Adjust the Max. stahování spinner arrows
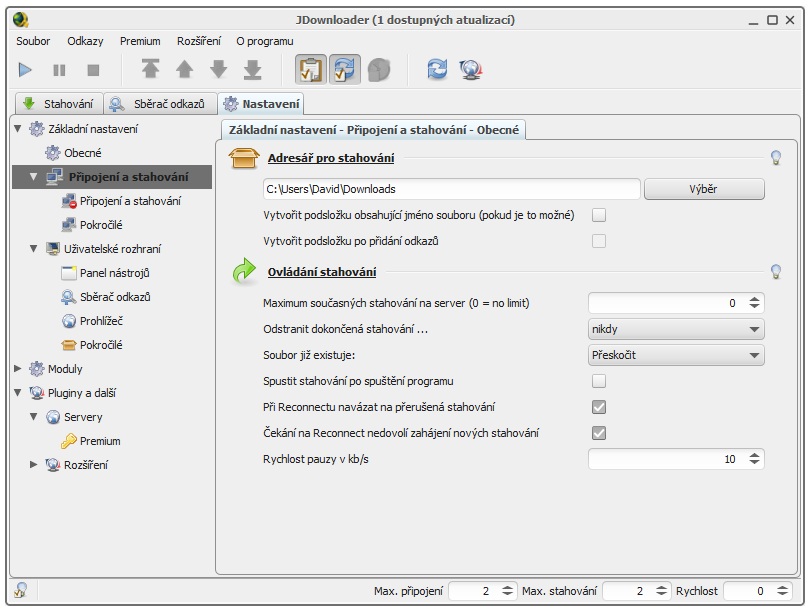This screenshot has width=812, height=613. [661, 591]
